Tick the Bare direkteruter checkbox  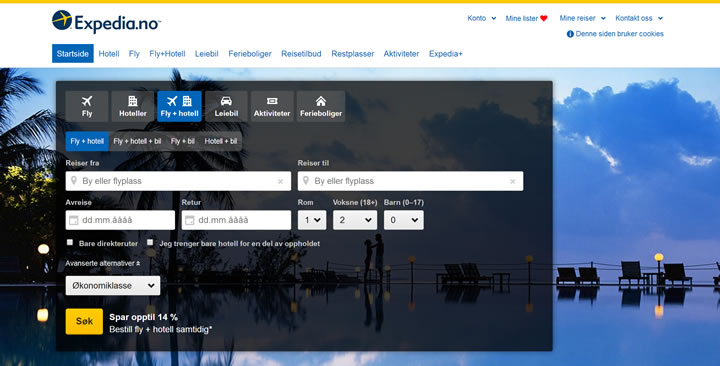(70, 242)
